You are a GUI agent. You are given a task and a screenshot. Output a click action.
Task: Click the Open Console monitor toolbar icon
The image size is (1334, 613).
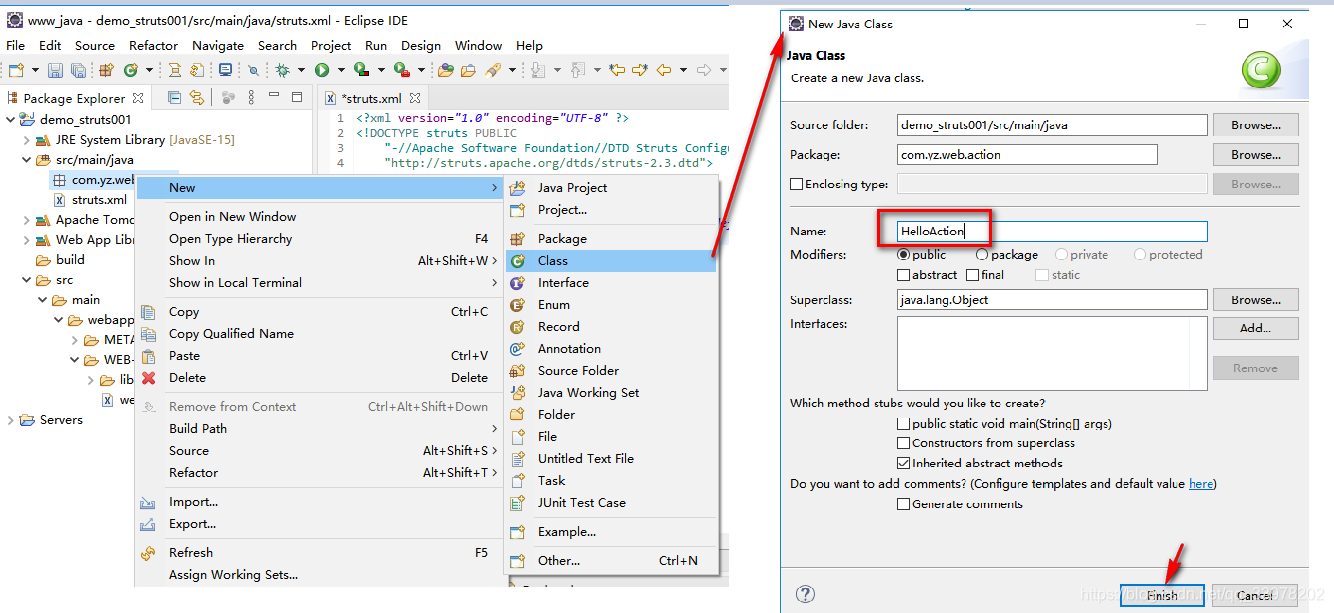click(x=225, y=70)
